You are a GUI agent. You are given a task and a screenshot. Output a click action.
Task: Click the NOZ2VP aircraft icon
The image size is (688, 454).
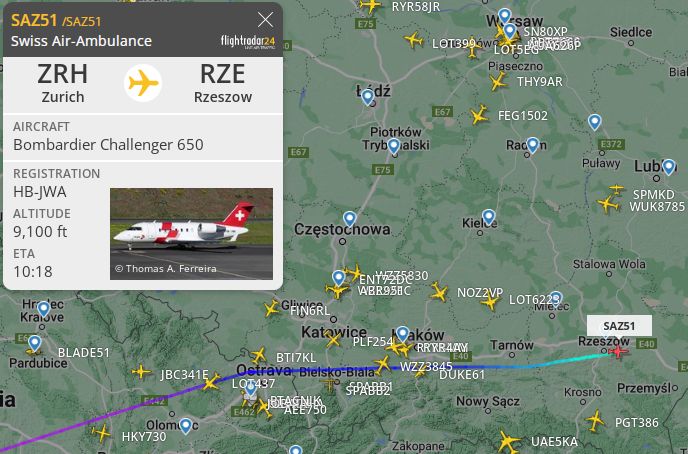coord(439,292)
